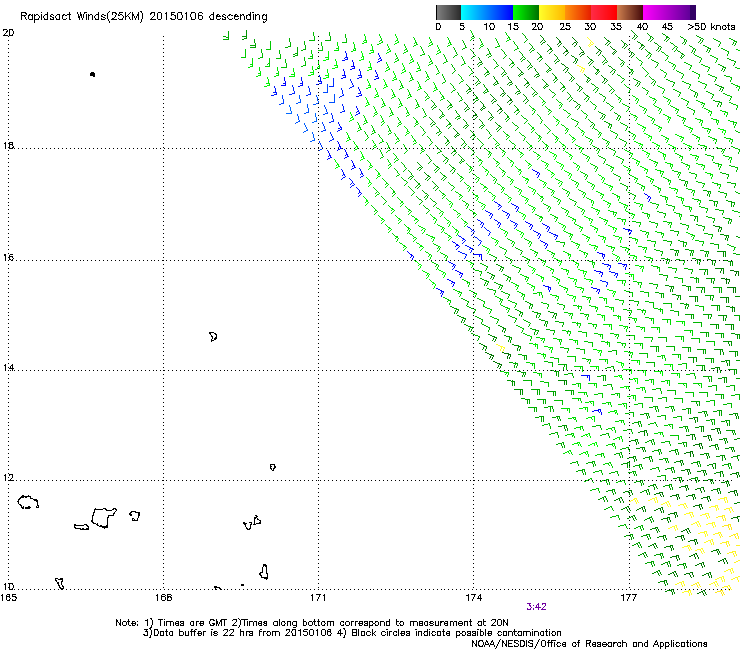
Task: Click the brown 35-40 knots color bar segment
Action: pyautogui.click(x=630, y=12)
